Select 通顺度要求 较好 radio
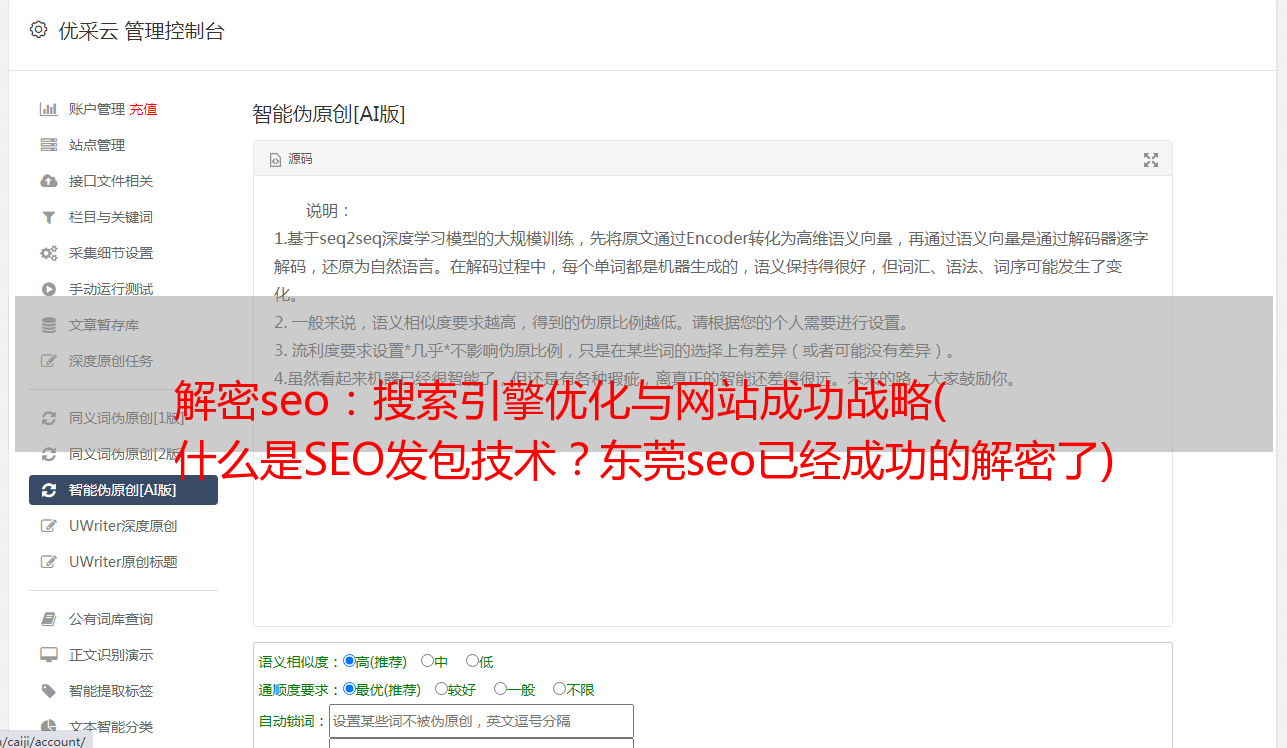1287x748 pixels. point(441,689)
